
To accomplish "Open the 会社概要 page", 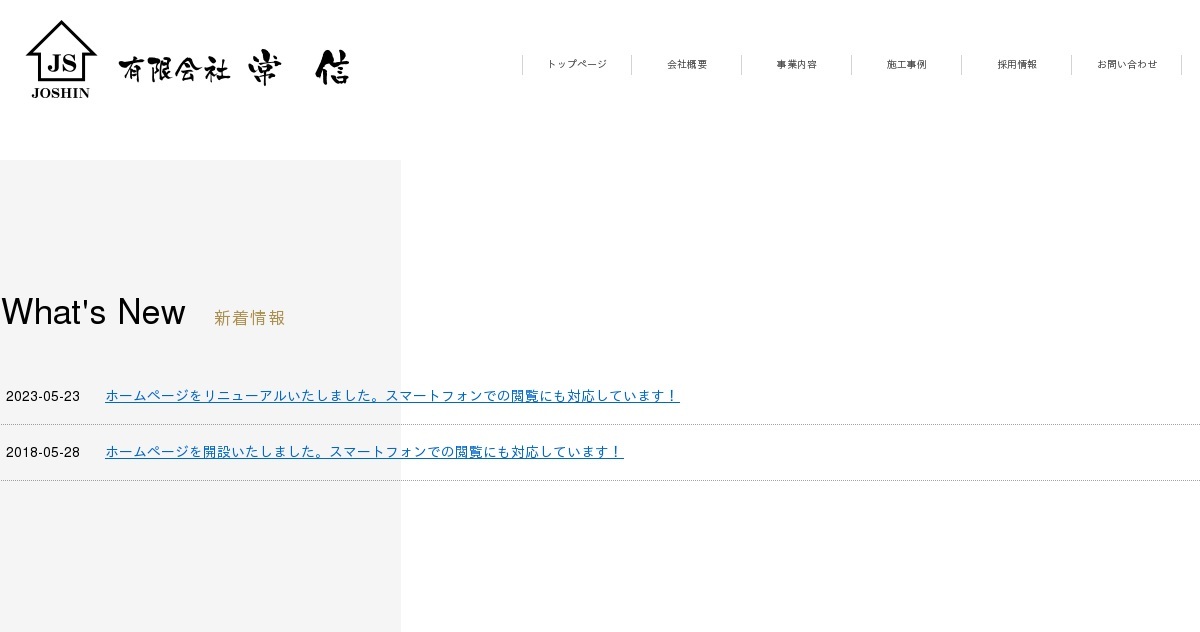I will coord(687,64).
